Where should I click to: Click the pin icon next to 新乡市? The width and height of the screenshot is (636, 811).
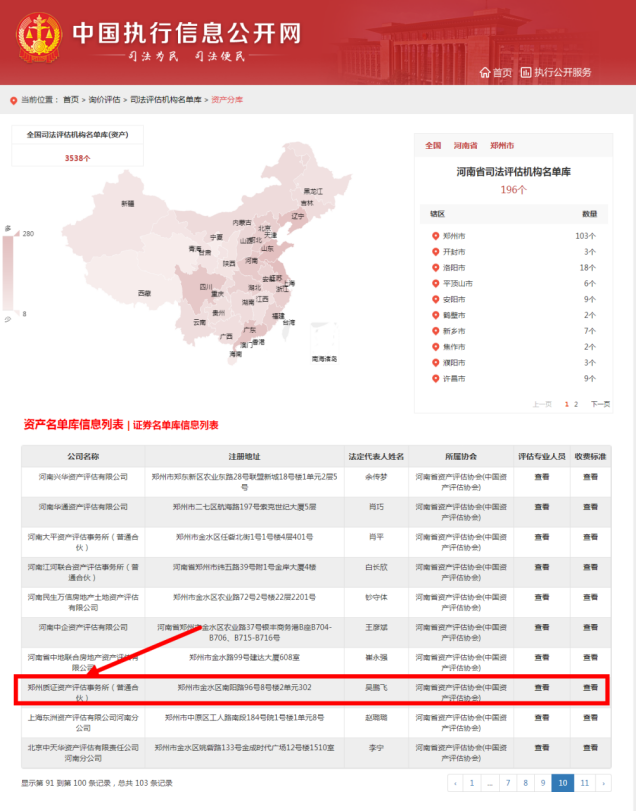coord(435,331)
